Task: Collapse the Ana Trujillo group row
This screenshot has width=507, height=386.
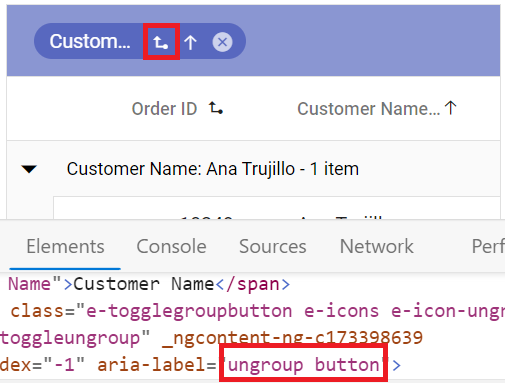Action: click(x=29, y=169)
